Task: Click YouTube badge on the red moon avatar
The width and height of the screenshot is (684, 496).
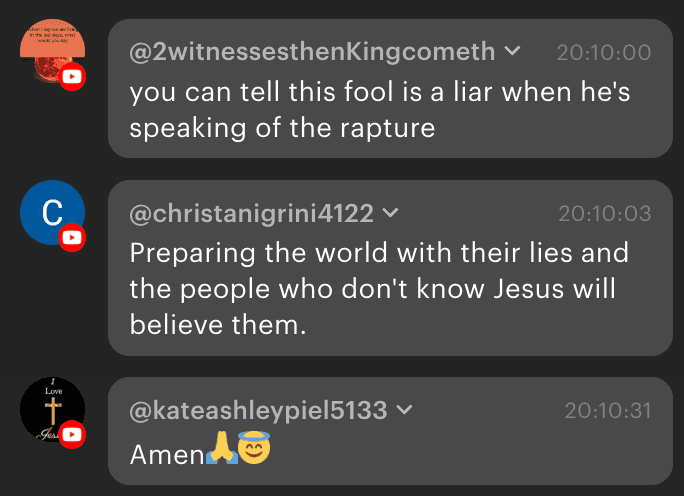Action: (x=72, y=77)
